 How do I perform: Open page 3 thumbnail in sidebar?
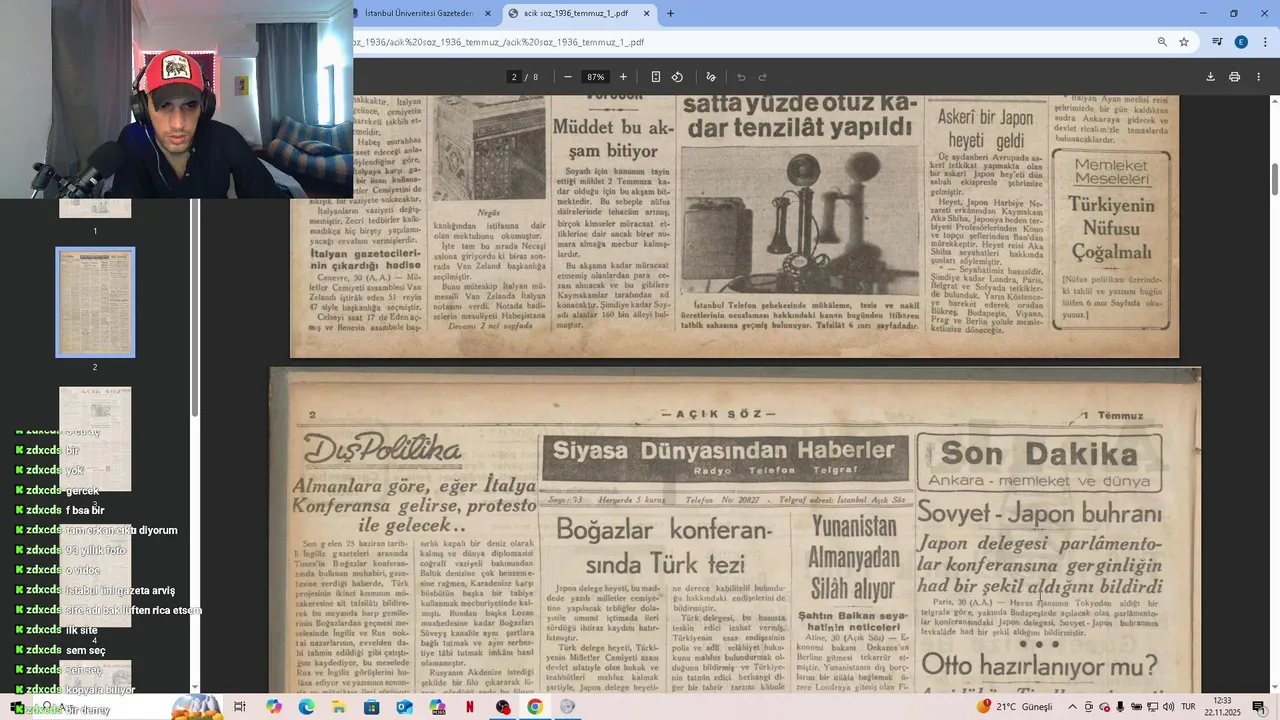95,440
